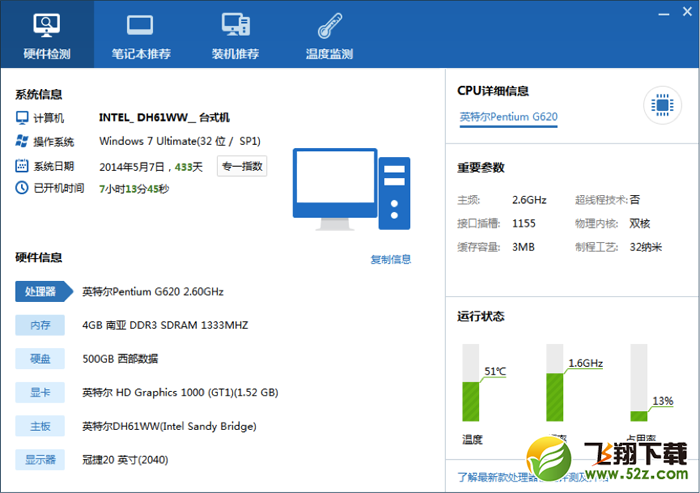700x493 pixels.
Task: Click the monitor magnifier icon for 硬件检测
Action: click(x=46, y=25)
